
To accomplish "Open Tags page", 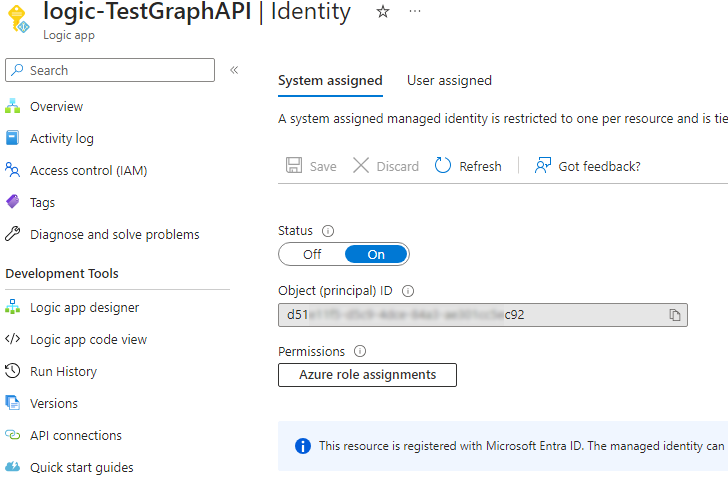I will [42, 202].
